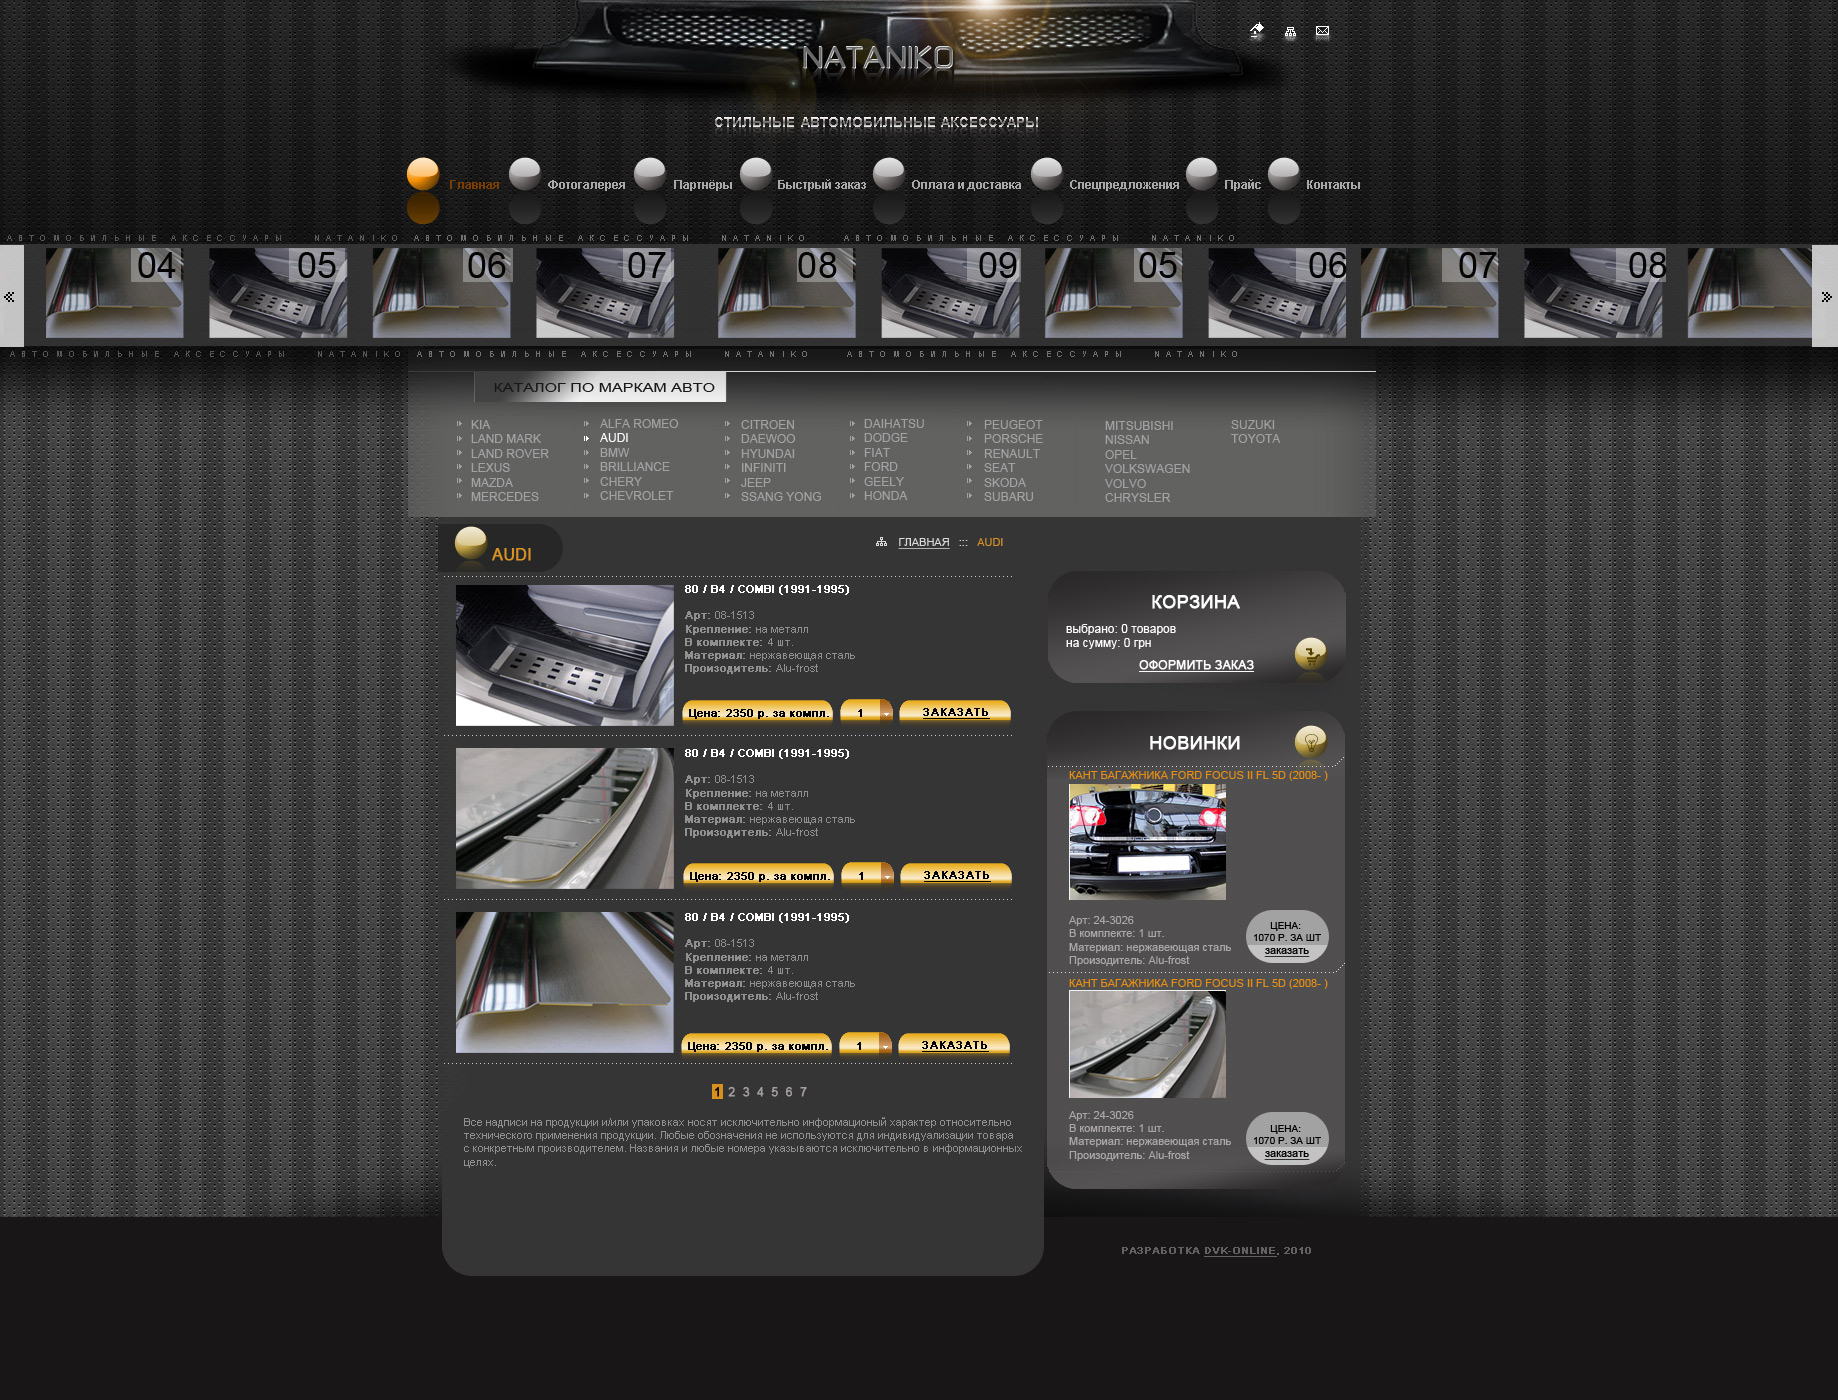
Task: Open the CHRYSLER brand catalog
Action: coord(1137,498)
